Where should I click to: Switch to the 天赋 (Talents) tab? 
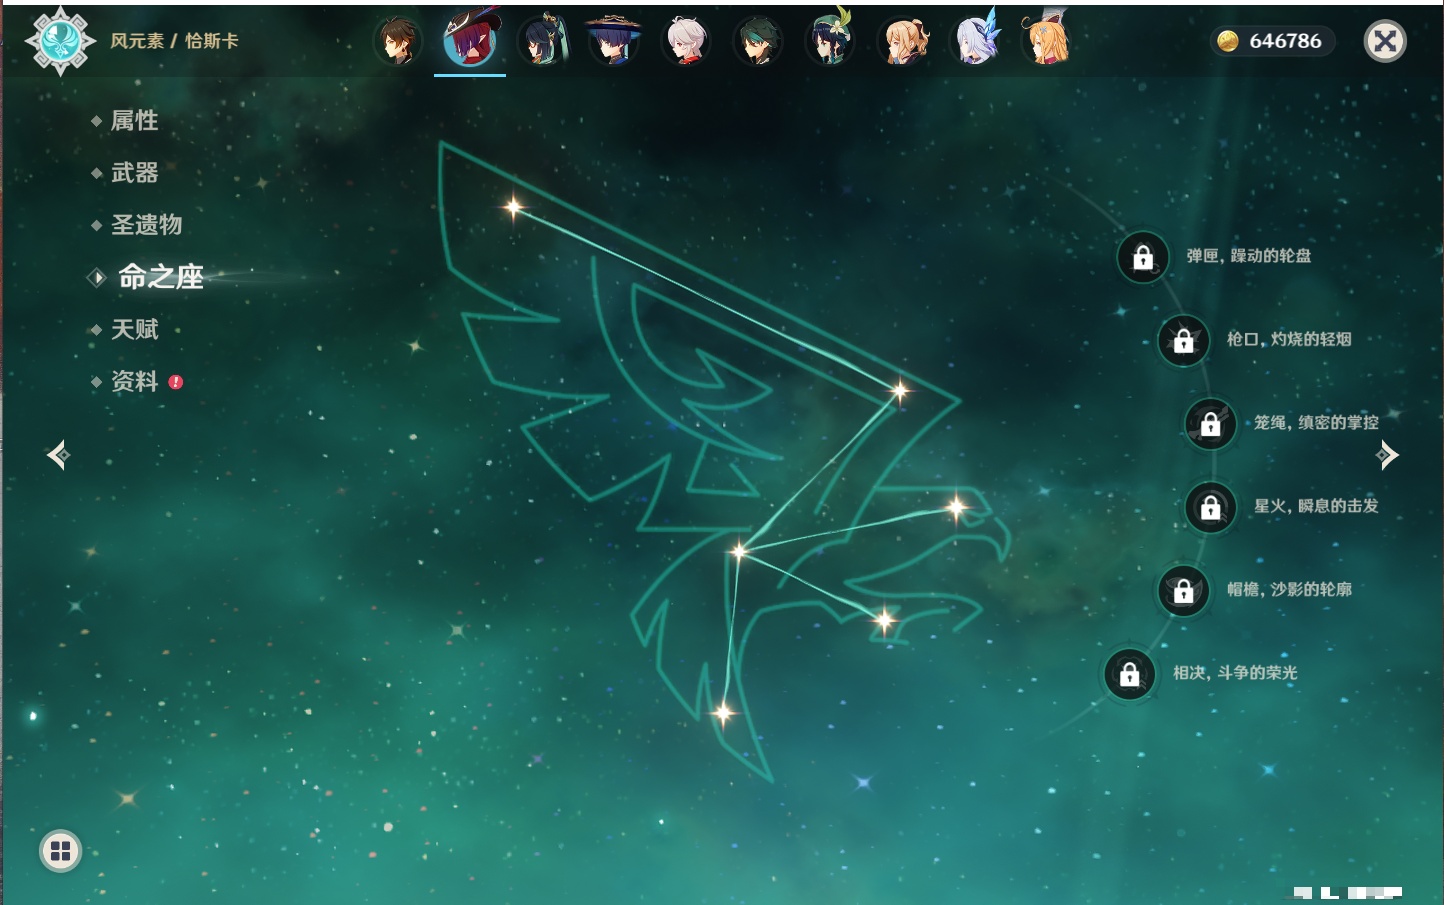pos(134,329)
